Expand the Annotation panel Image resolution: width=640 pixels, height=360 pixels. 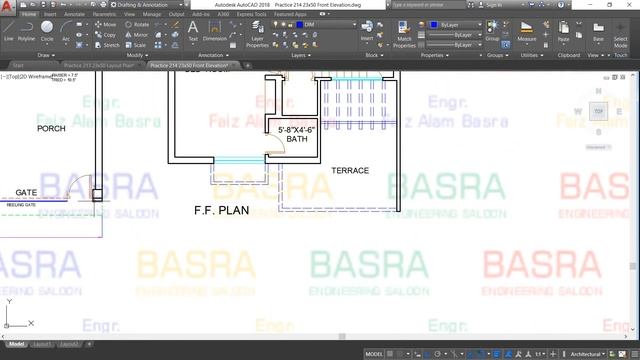point(213,55)
